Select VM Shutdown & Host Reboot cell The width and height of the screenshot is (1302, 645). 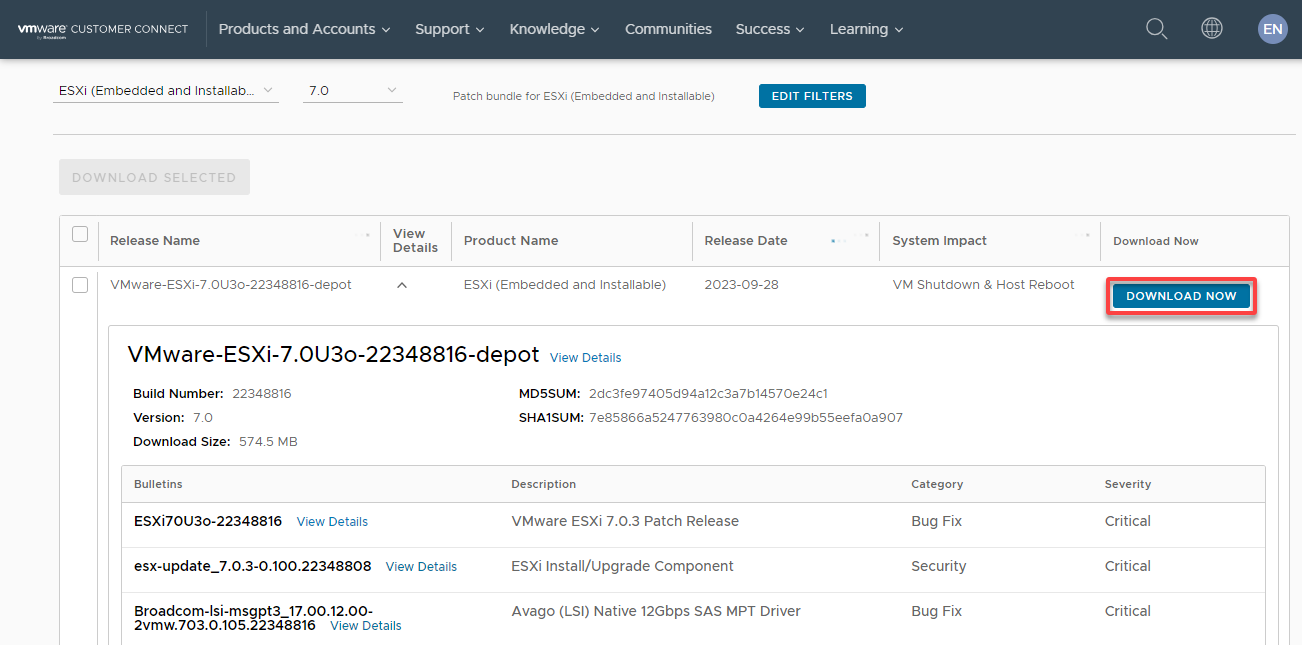click(x=983, y=285)
